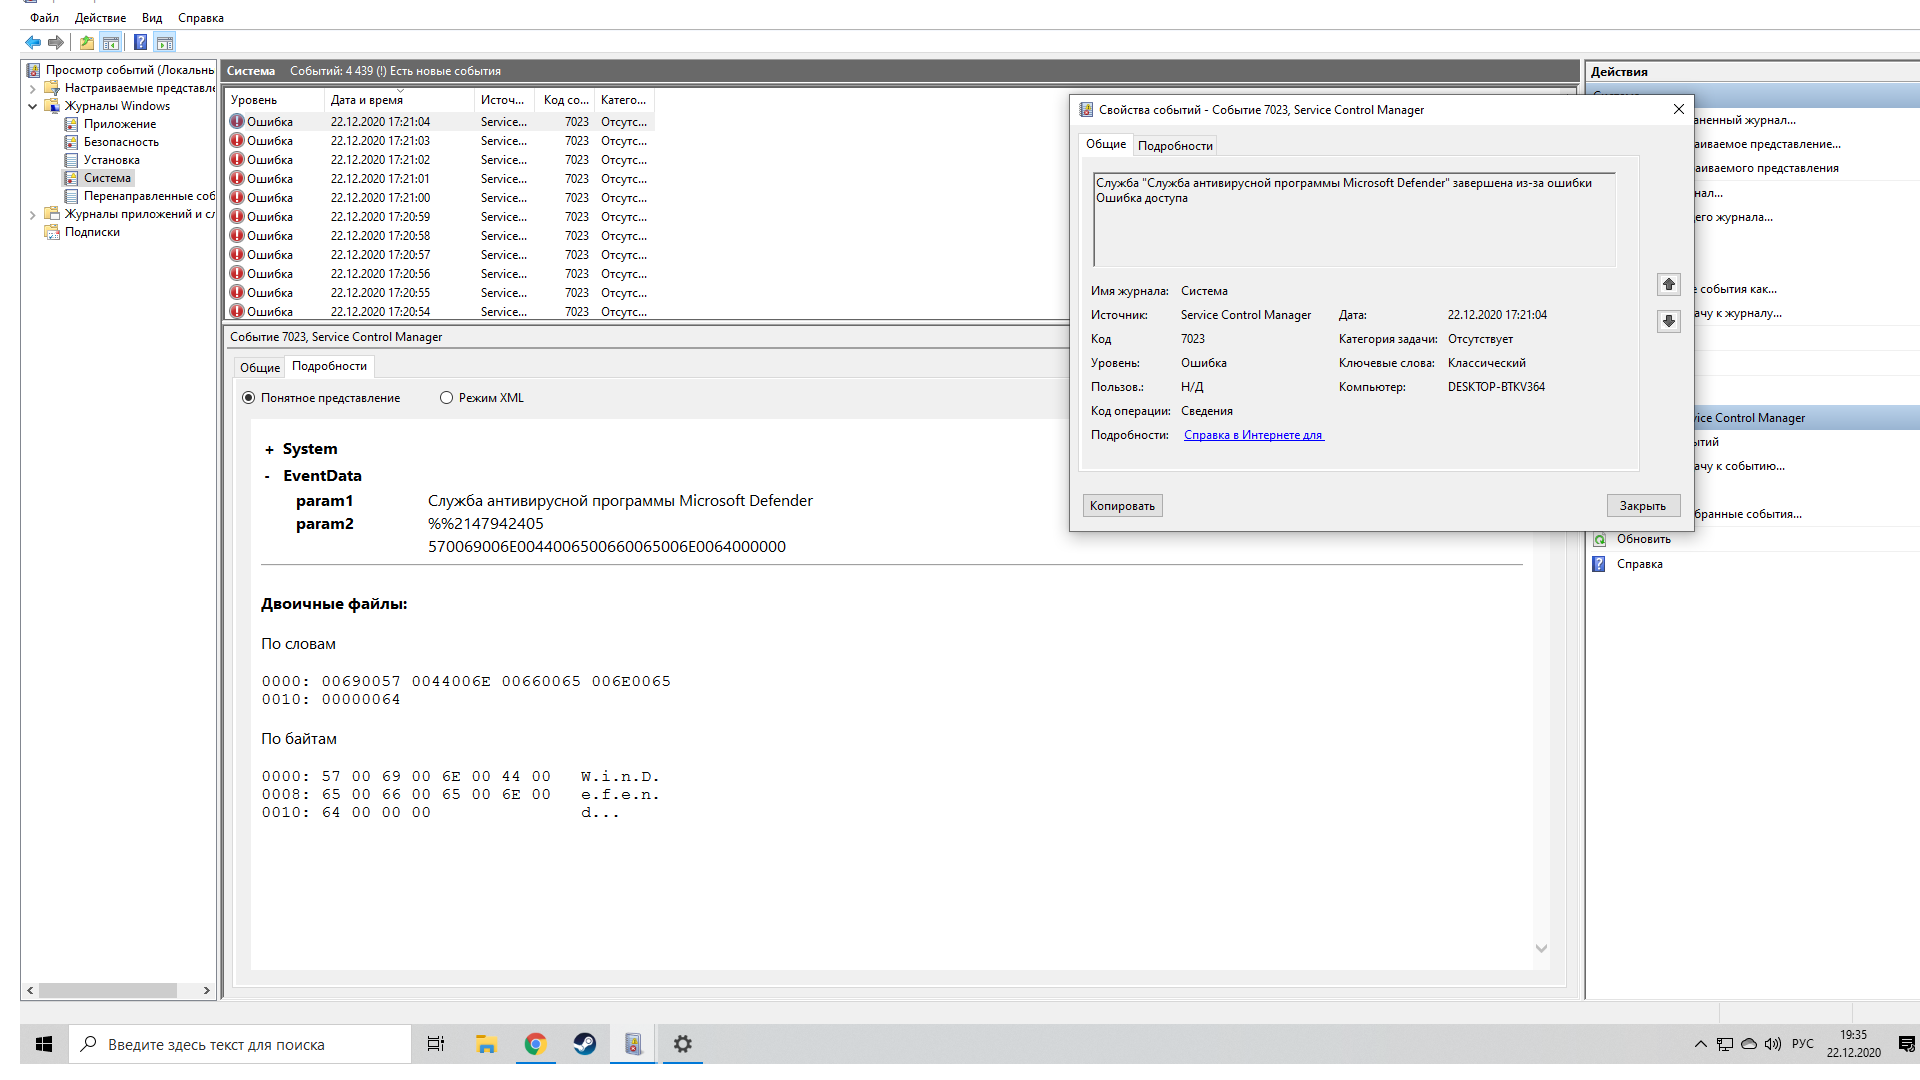Viewport: 1920px width, 1080px height.
Task: Open Google Chrome from the taskbar
Action: (535, 1044)
